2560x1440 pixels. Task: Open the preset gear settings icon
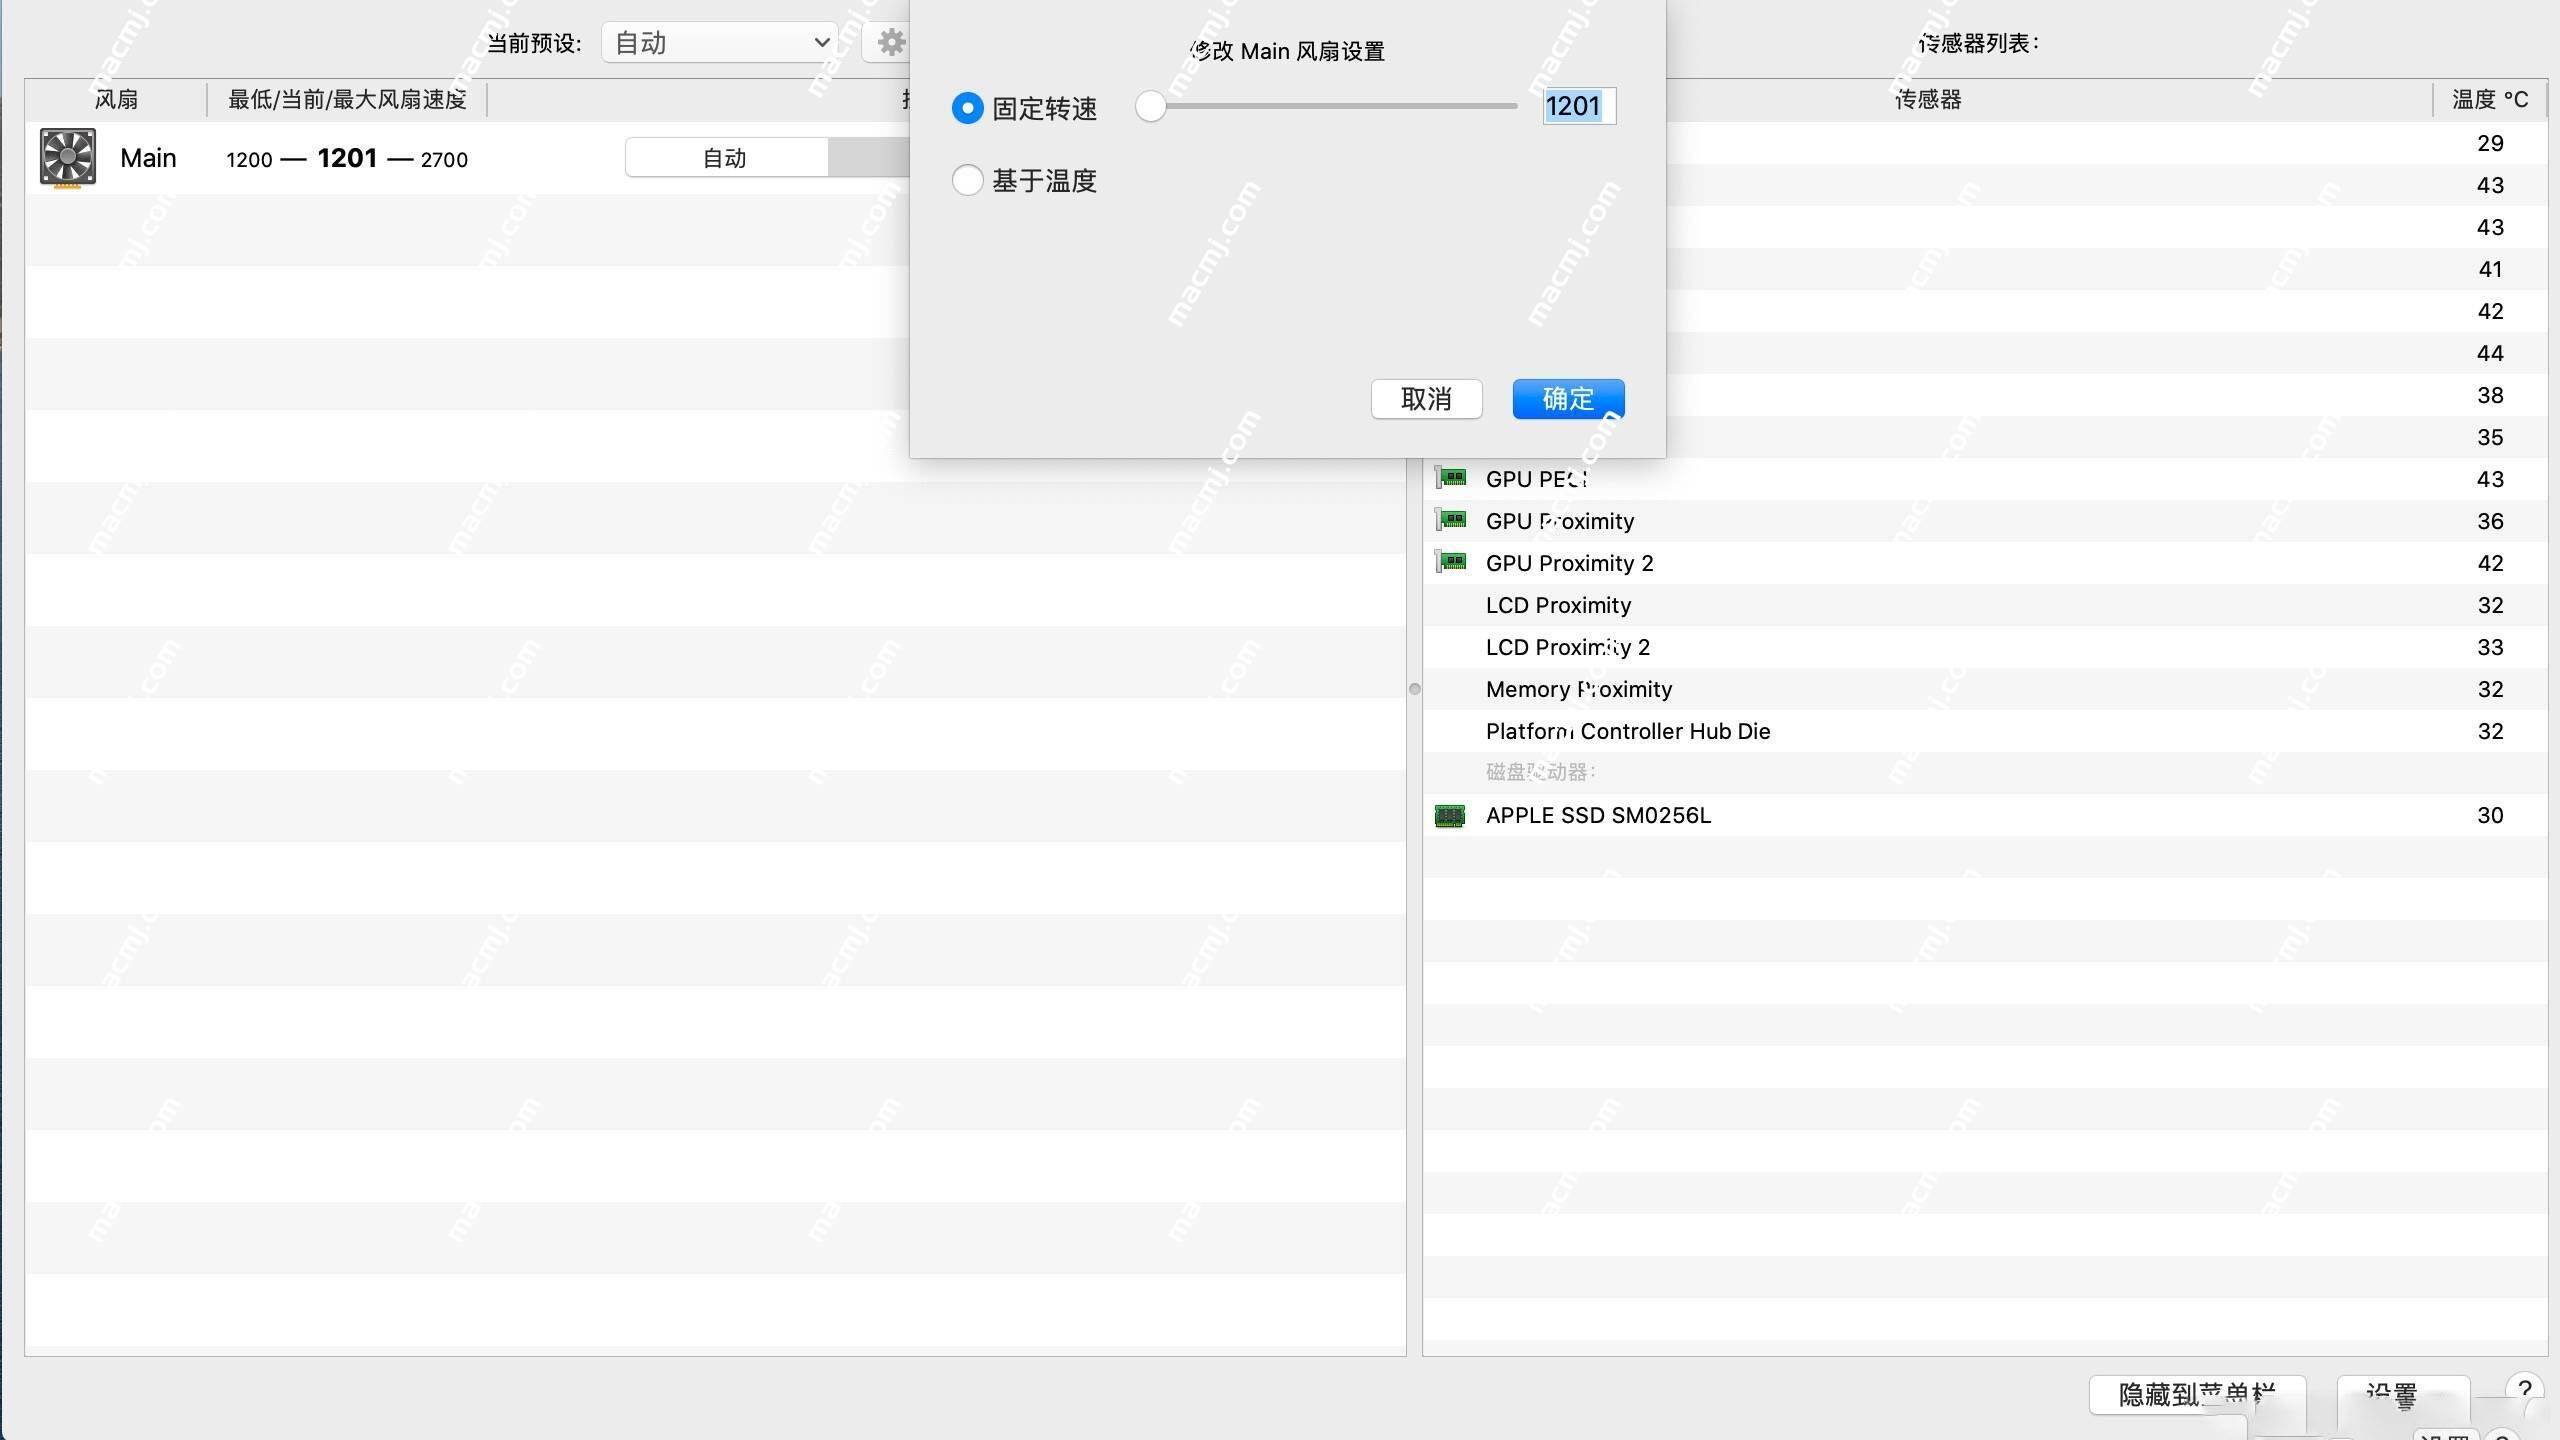[890, 43]
